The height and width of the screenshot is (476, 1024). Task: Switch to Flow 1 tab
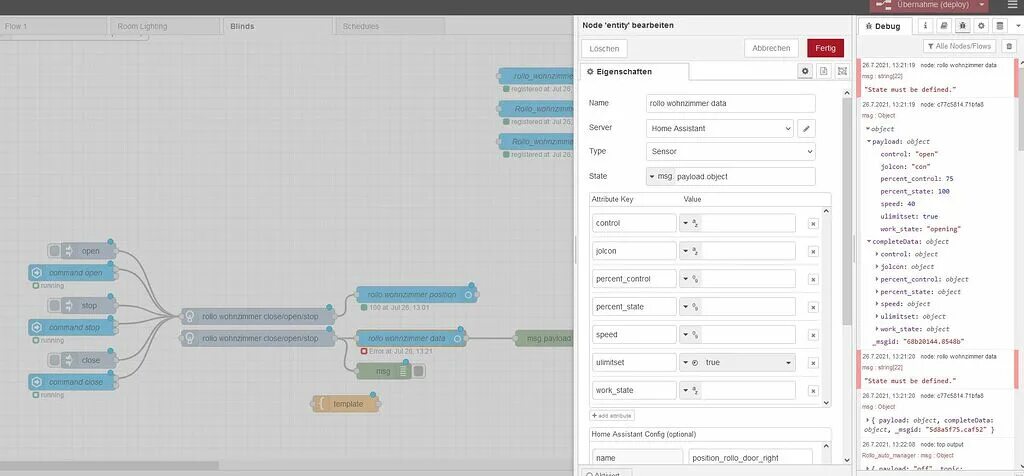pos(53,27)
